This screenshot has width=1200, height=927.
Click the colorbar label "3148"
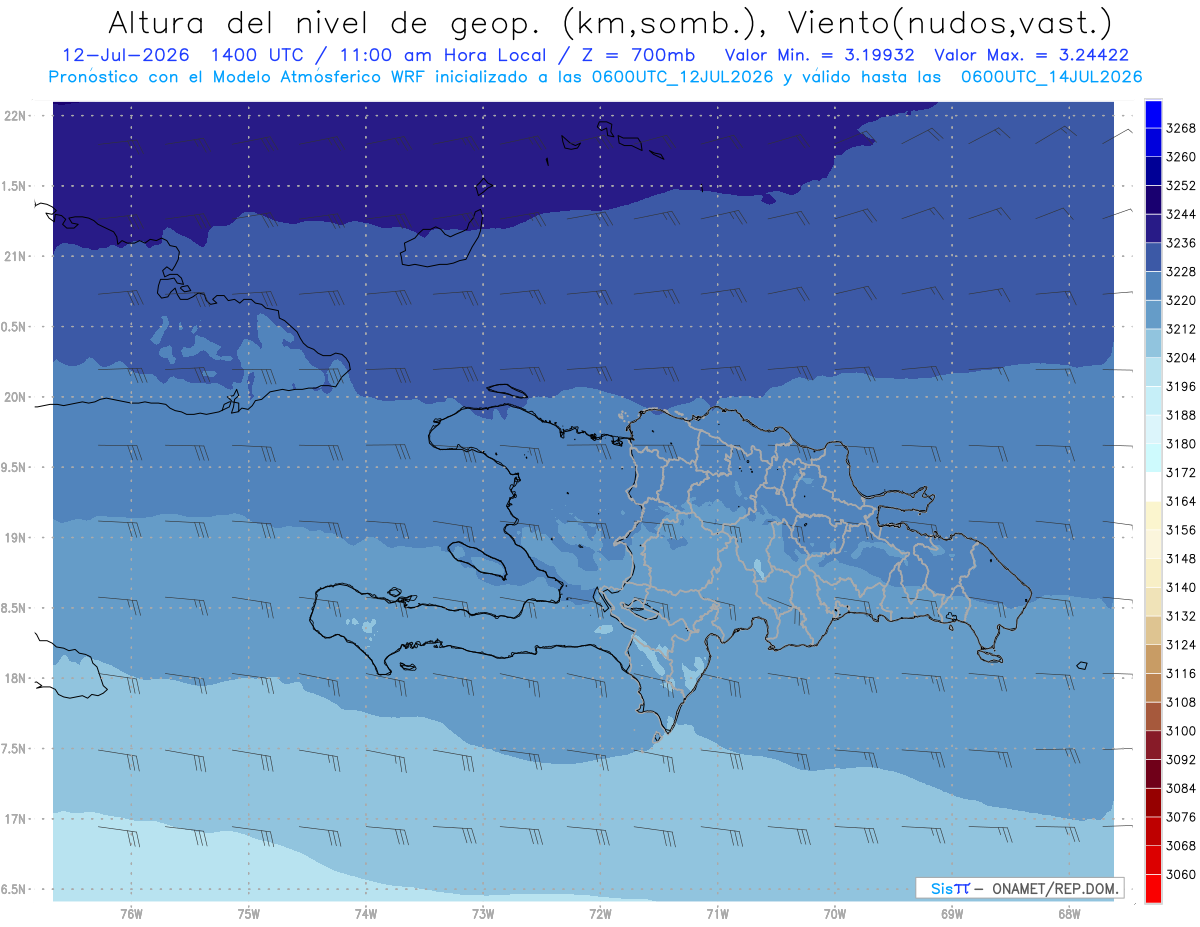pyautogui.click(x=1181, y=558)
